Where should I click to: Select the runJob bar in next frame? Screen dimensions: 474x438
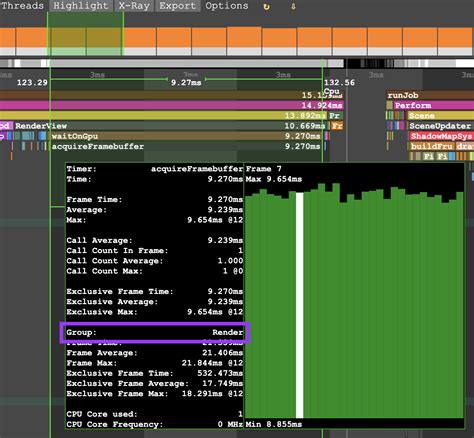[430, 95]
